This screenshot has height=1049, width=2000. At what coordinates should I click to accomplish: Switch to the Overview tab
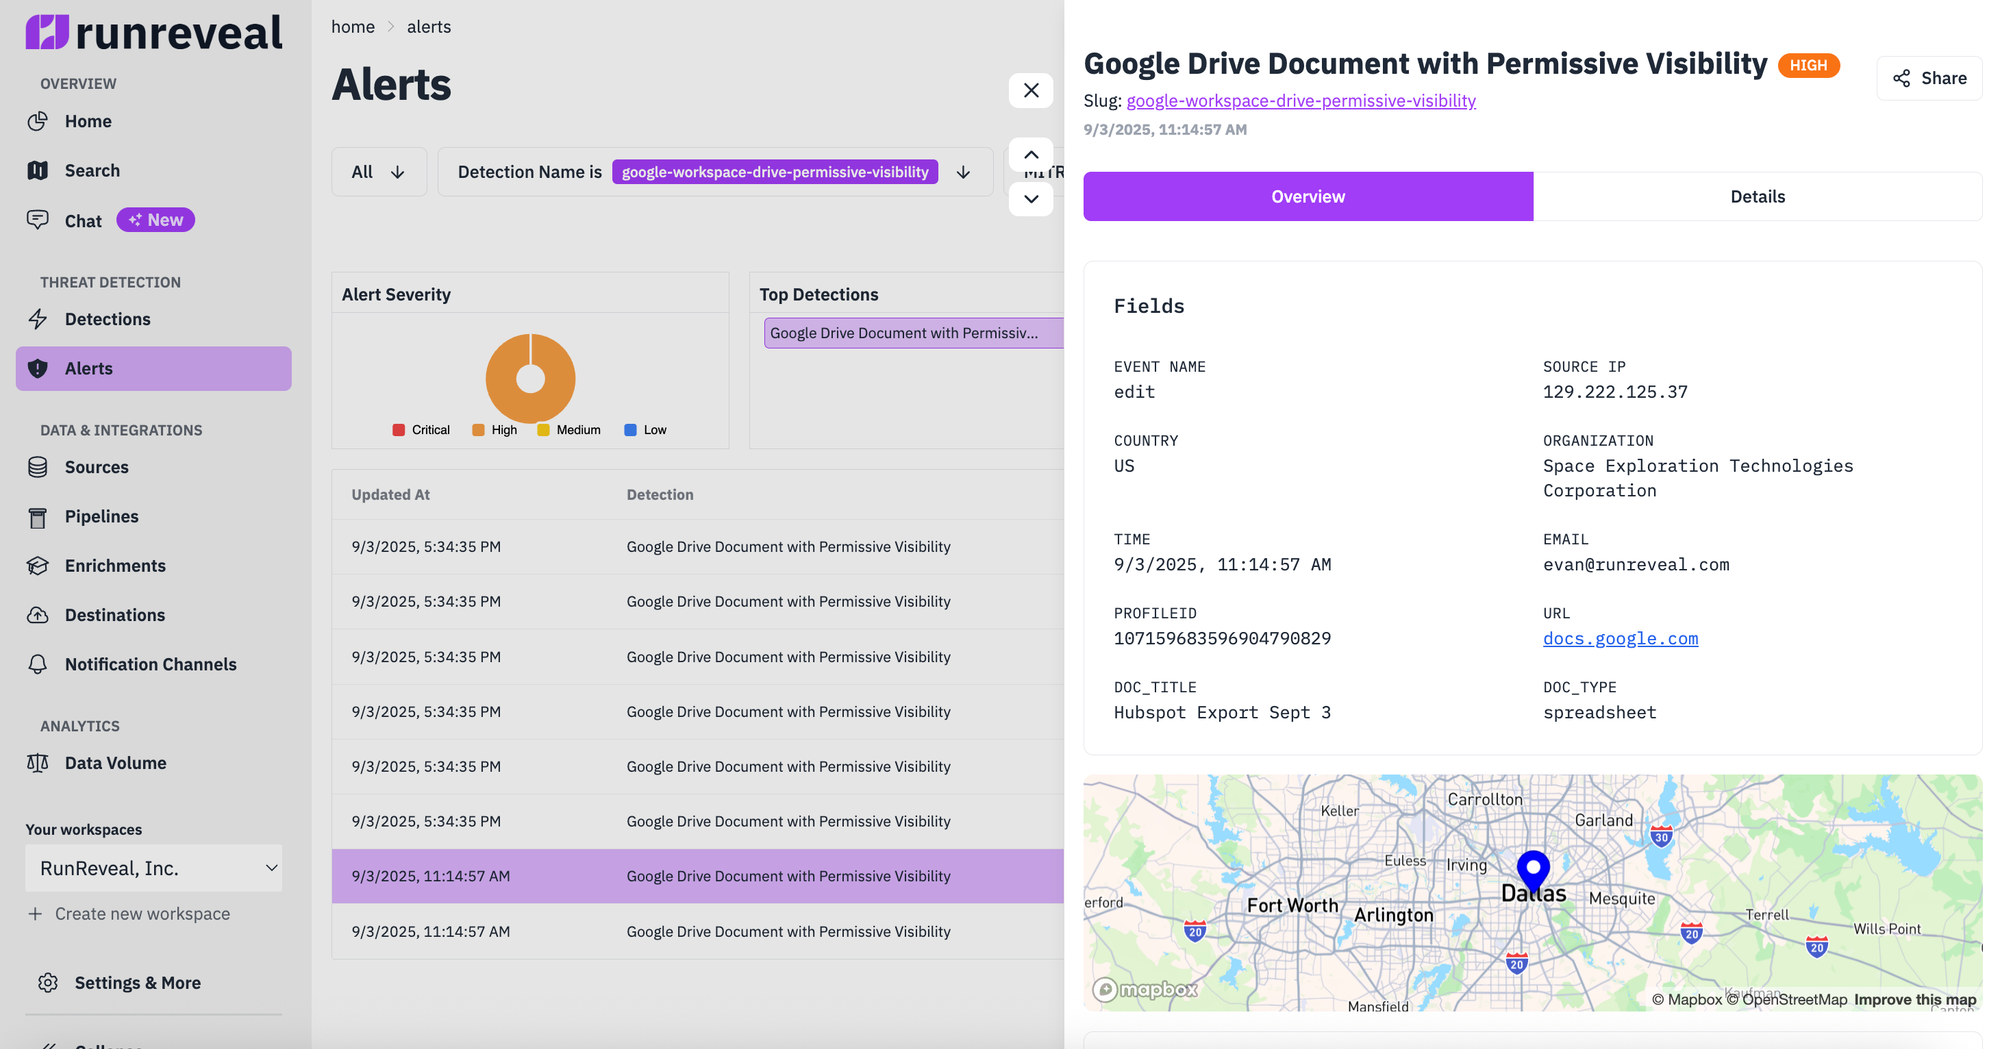(x=1308, y=196)
